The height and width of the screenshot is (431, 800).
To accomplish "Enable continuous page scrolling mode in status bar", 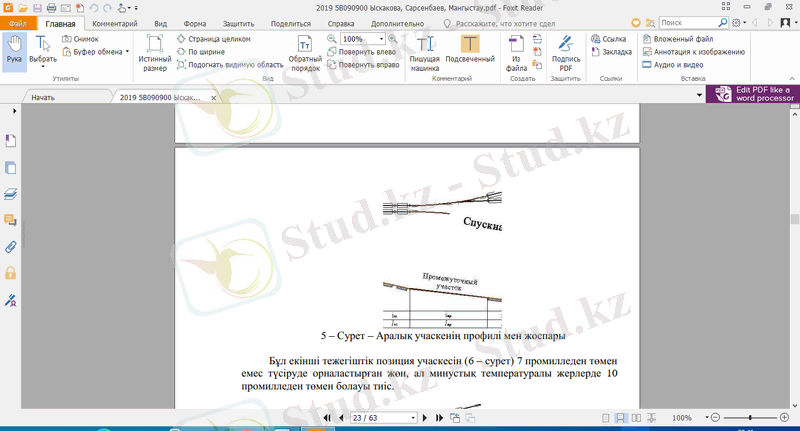I will coord(621,417).
